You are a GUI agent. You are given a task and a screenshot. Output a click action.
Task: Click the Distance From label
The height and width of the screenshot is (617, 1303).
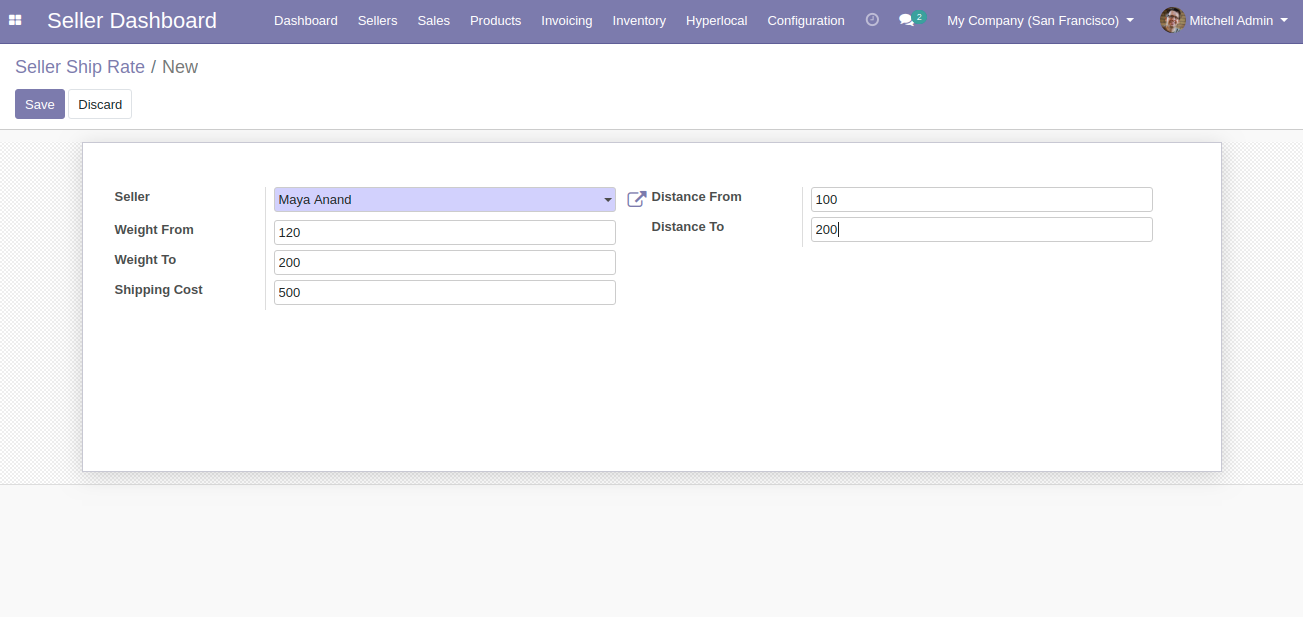tap(696, 197)
